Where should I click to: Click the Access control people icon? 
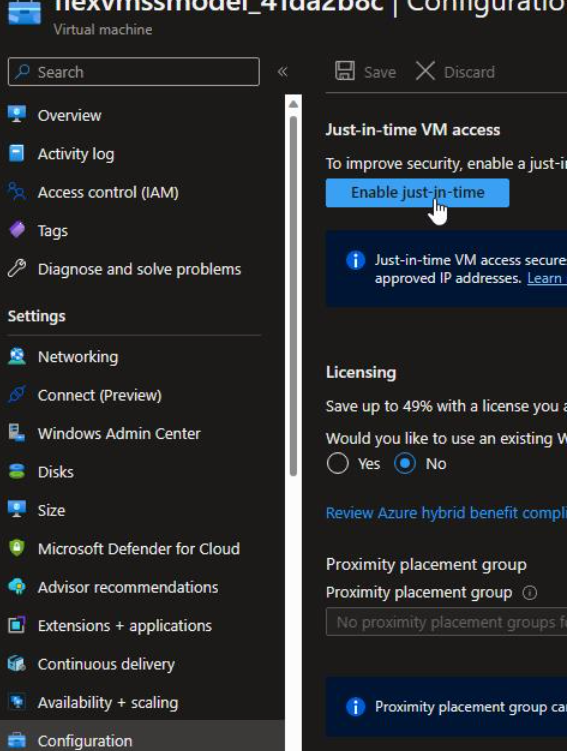pos(17,192)
